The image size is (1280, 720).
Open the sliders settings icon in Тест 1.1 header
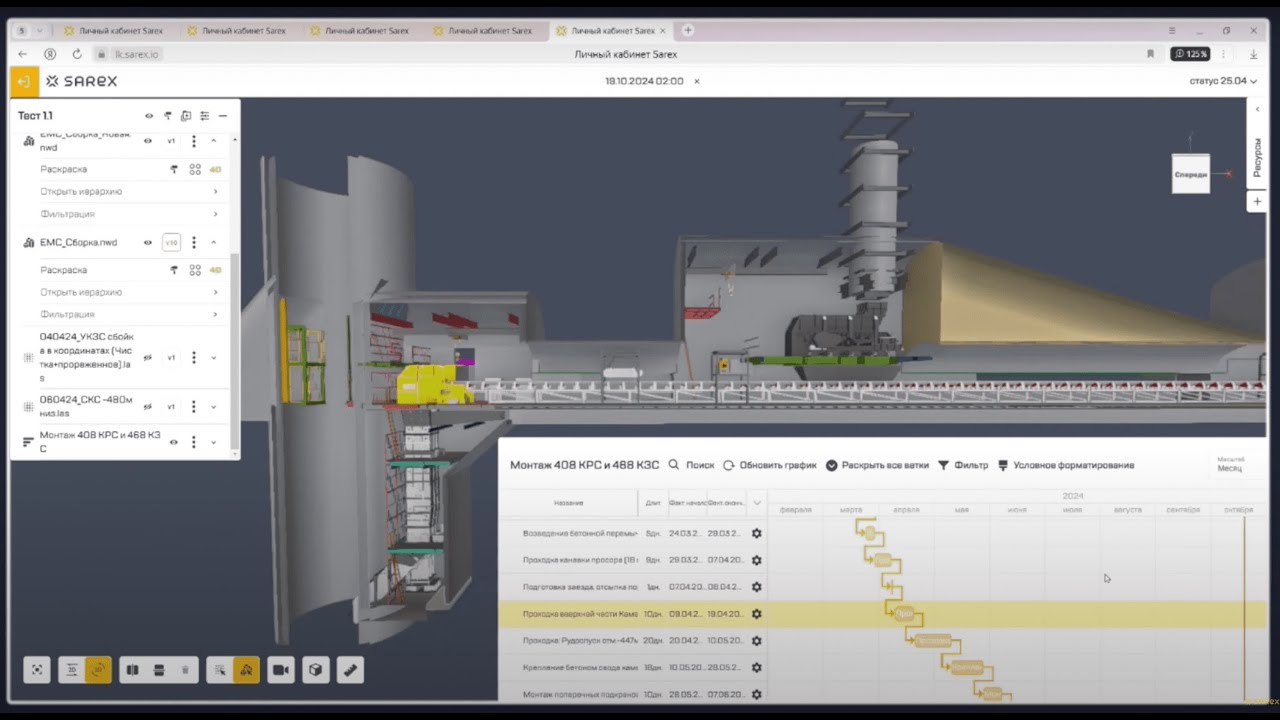(205, 116)
